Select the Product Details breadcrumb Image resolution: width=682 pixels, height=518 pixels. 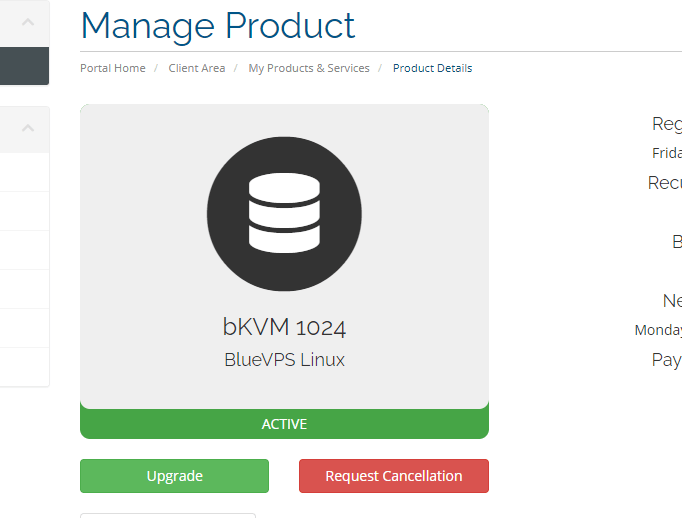pyautogui.click(x=432, y=68)
